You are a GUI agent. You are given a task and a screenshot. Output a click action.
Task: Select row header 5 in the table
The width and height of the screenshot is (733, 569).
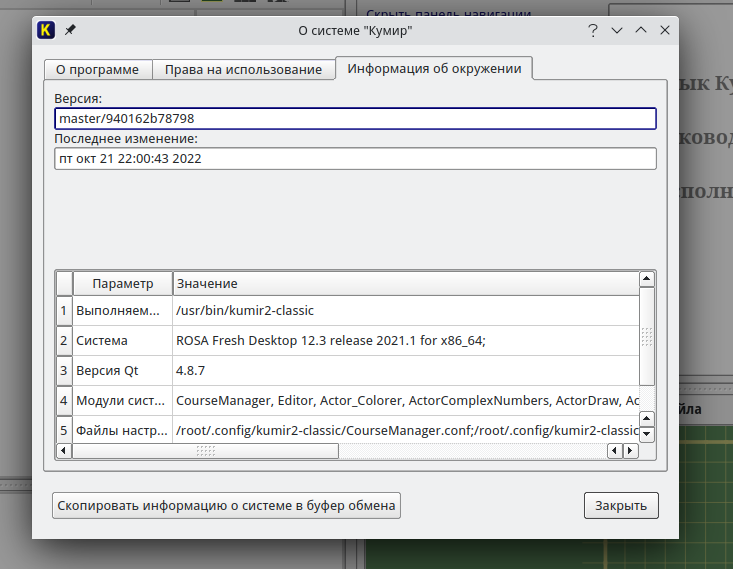tap(64, 430)
